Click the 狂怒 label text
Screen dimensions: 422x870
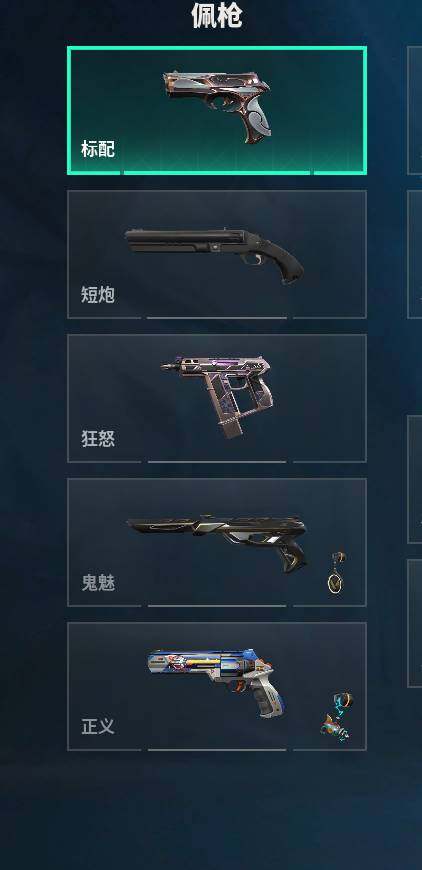(x=98, y=439)
